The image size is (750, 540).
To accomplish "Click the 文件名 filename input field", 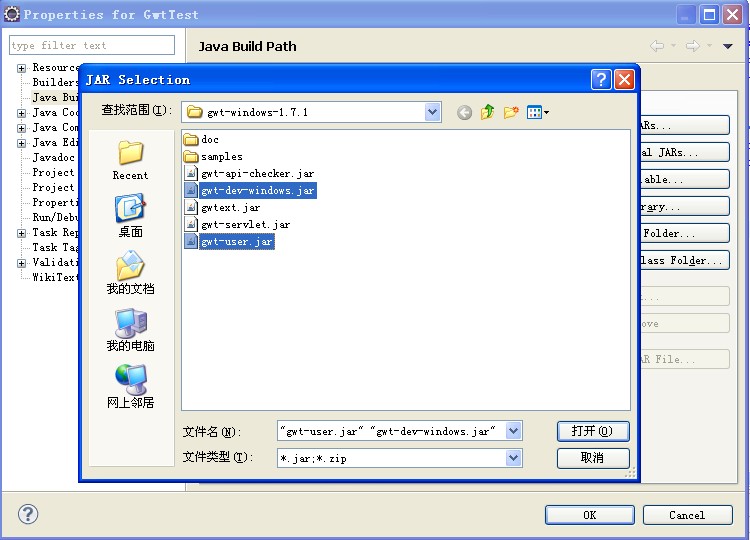I will coord(392,431).
